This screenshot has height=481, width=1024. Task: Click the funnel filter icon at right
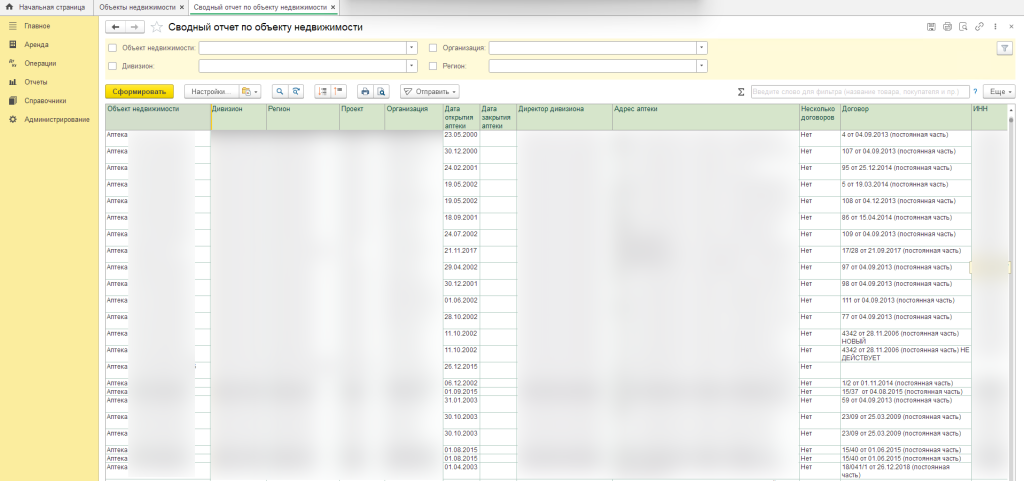[x=1004, y=47]
